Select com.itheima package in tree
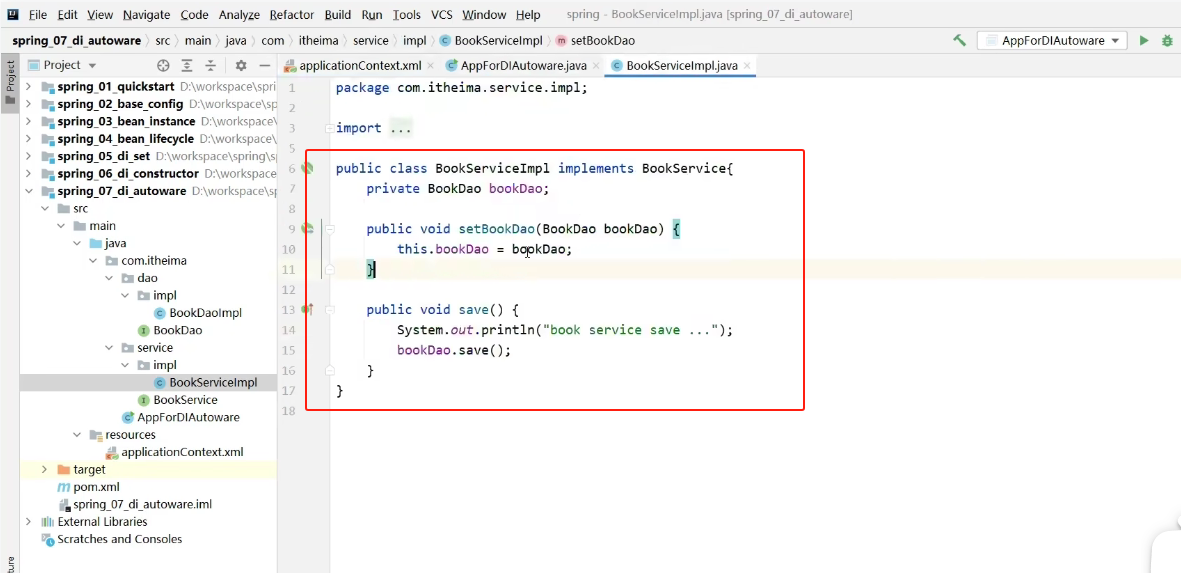The width and height of the screenshot is (1181, 573). [x=144, y=261]
